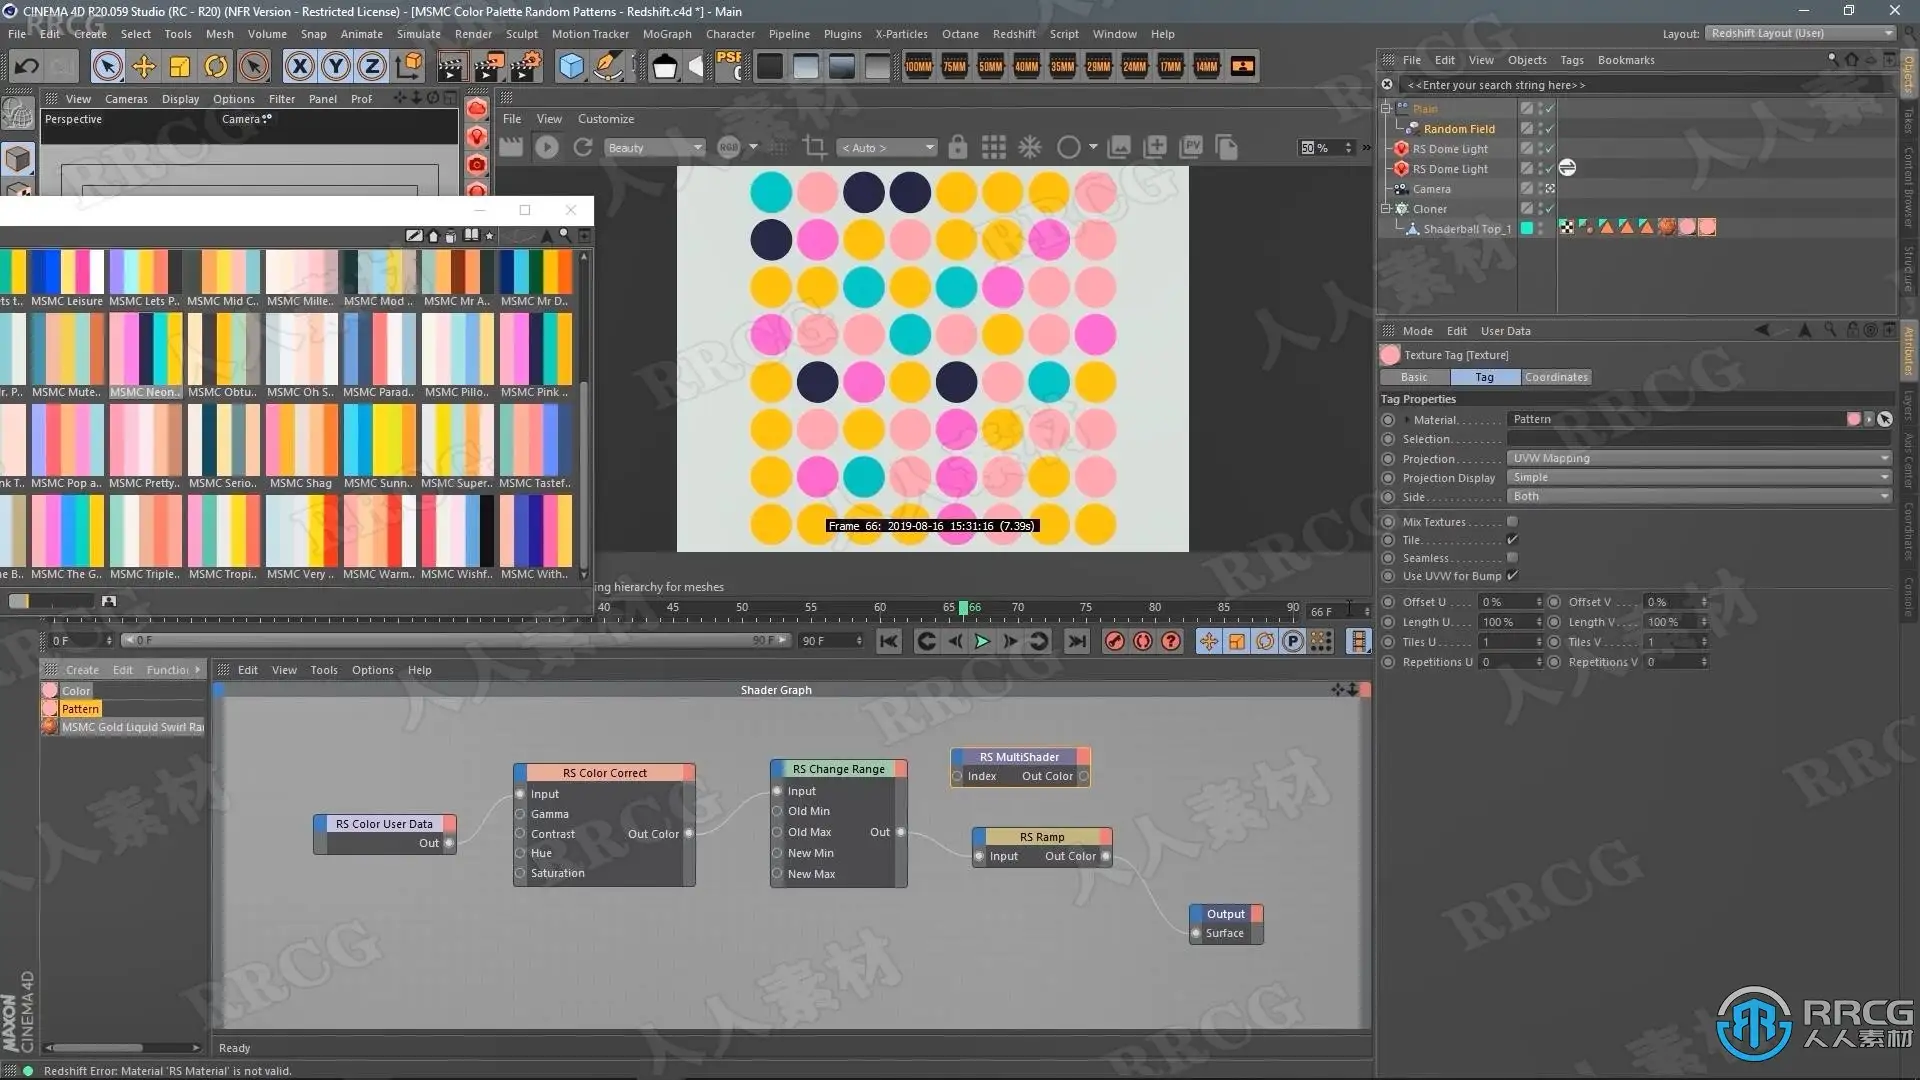Switch to the Coordinates tab
This screenshot has width=1920, height=1080.
point(1555,377)
